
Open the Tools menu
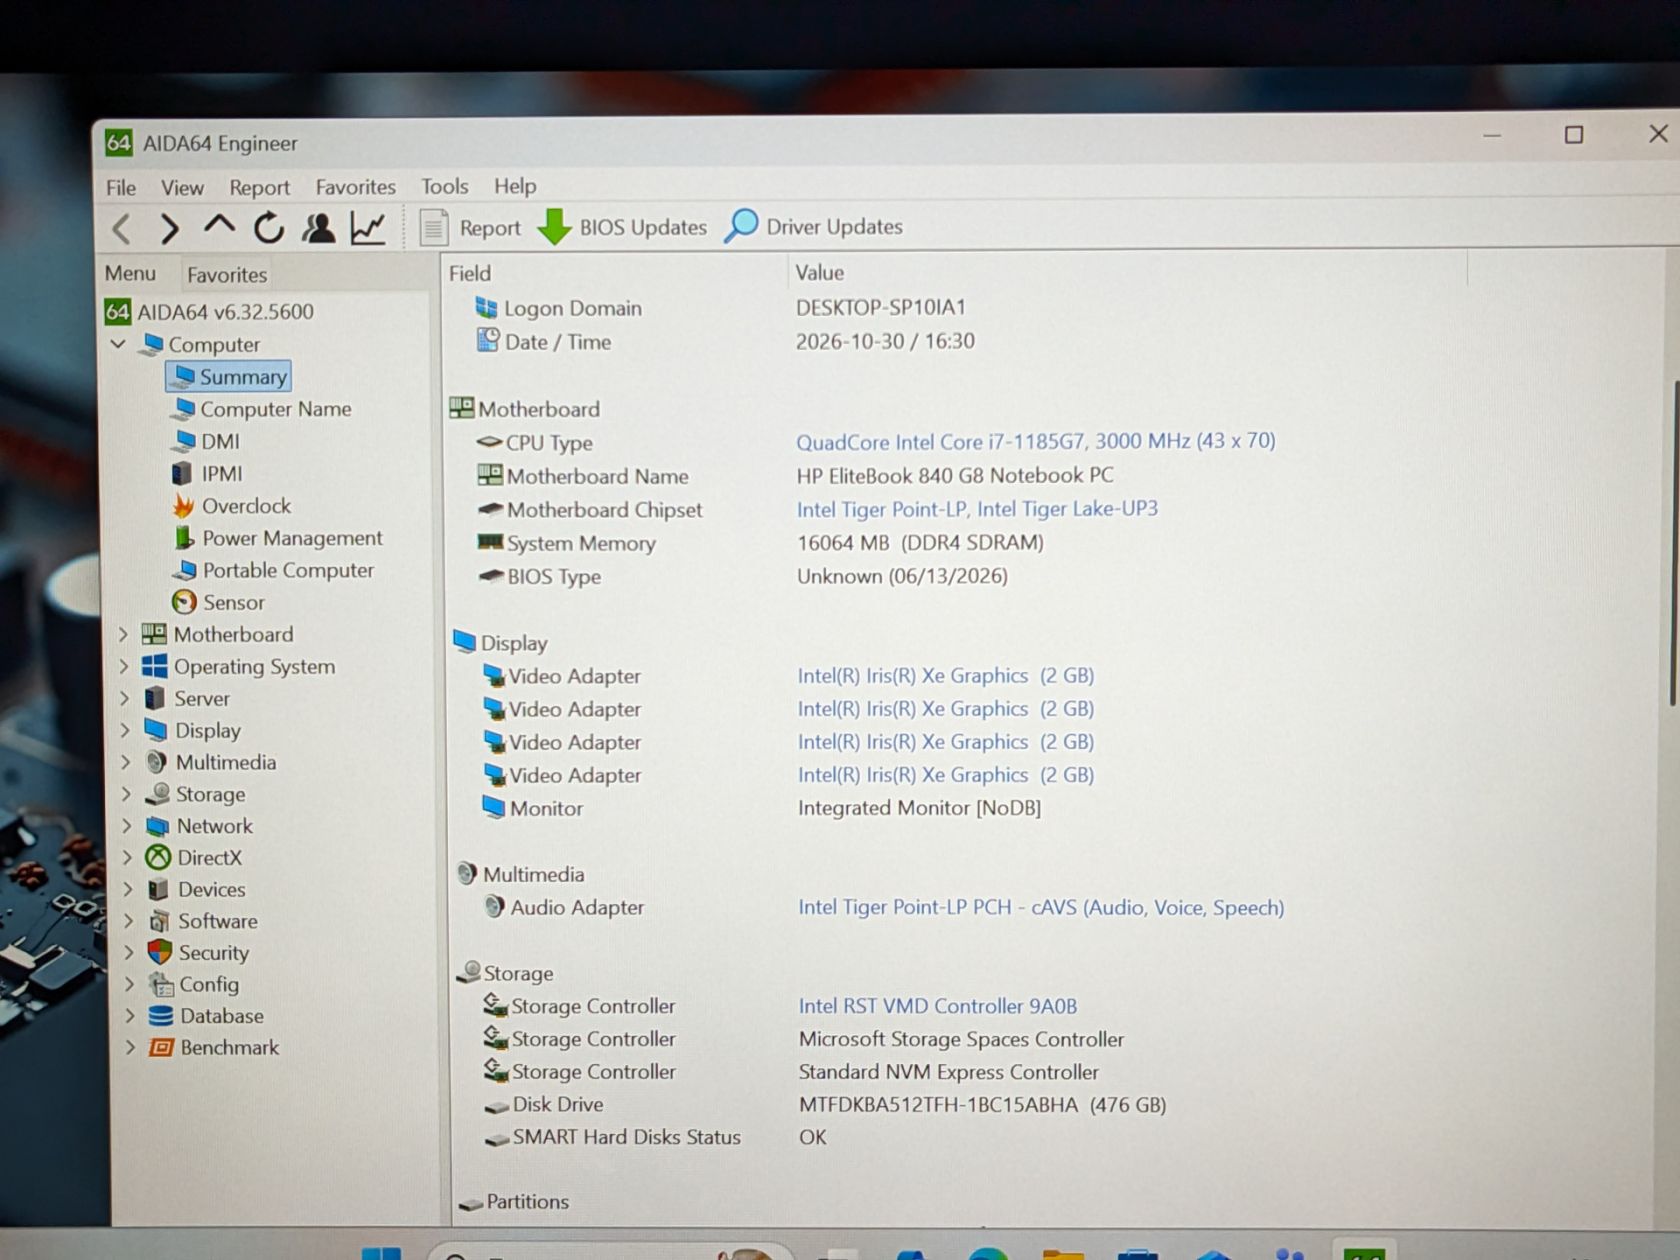pos(444,186)
